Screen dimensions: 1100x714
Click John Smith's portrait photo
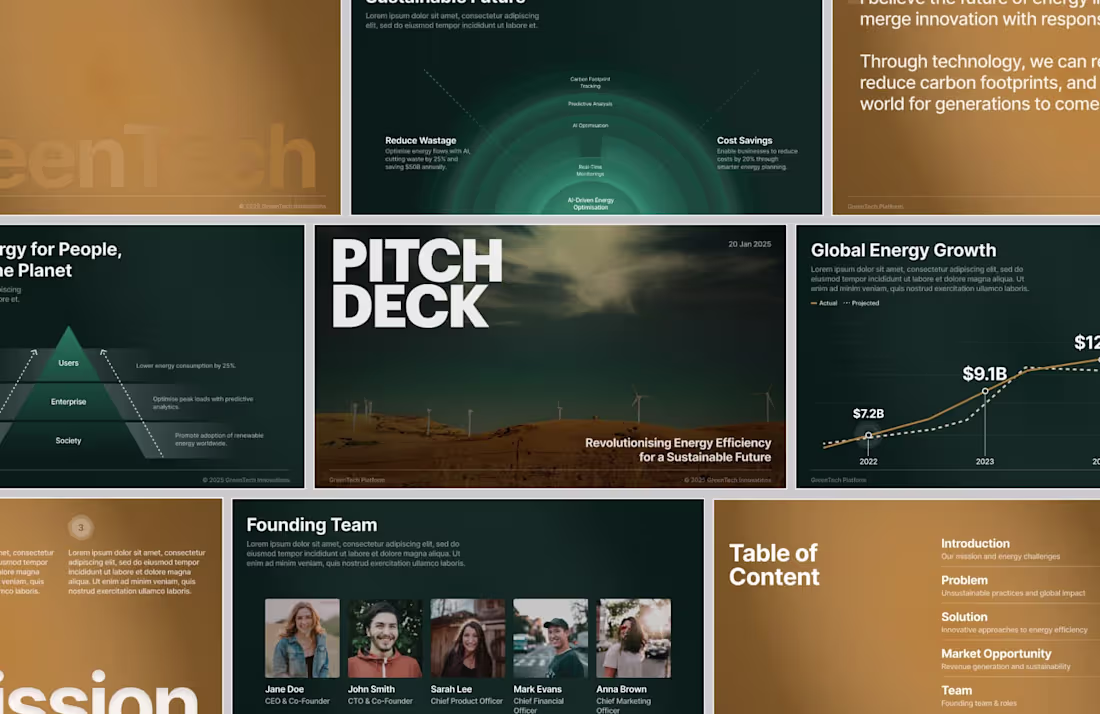(x=385, y=636)
